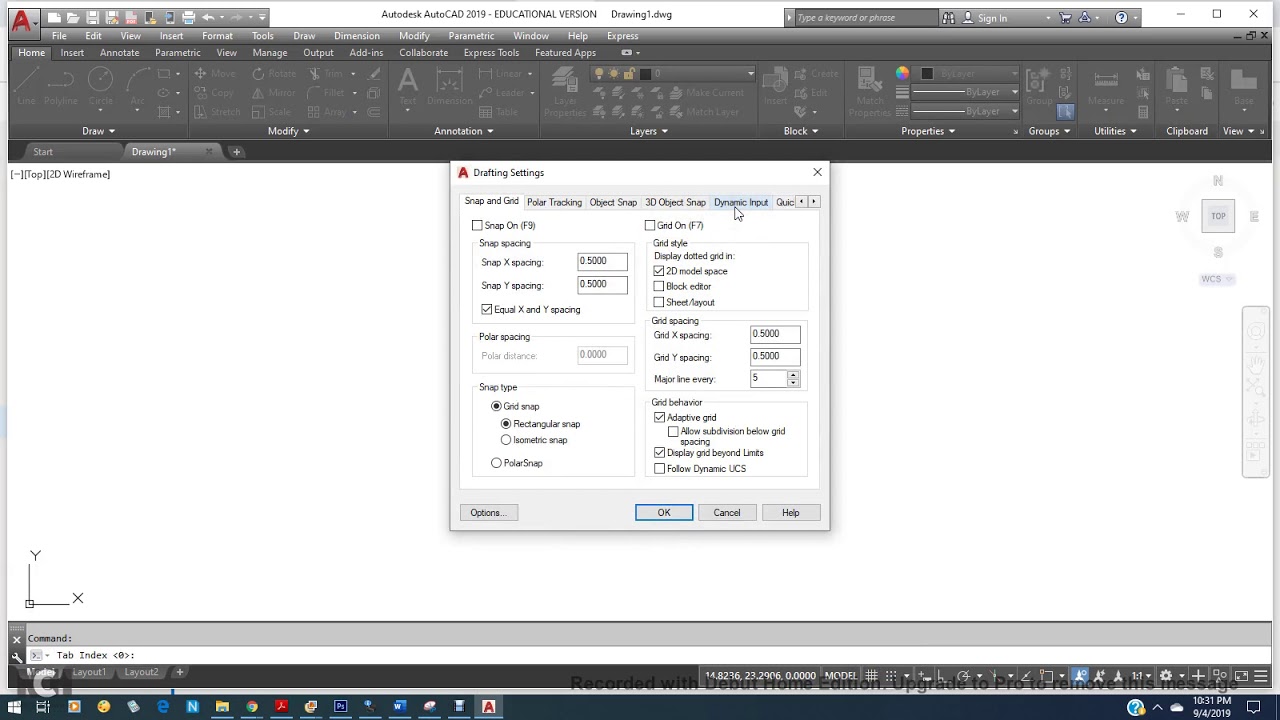Open the Parametric ribbon tab

(178, 53)
